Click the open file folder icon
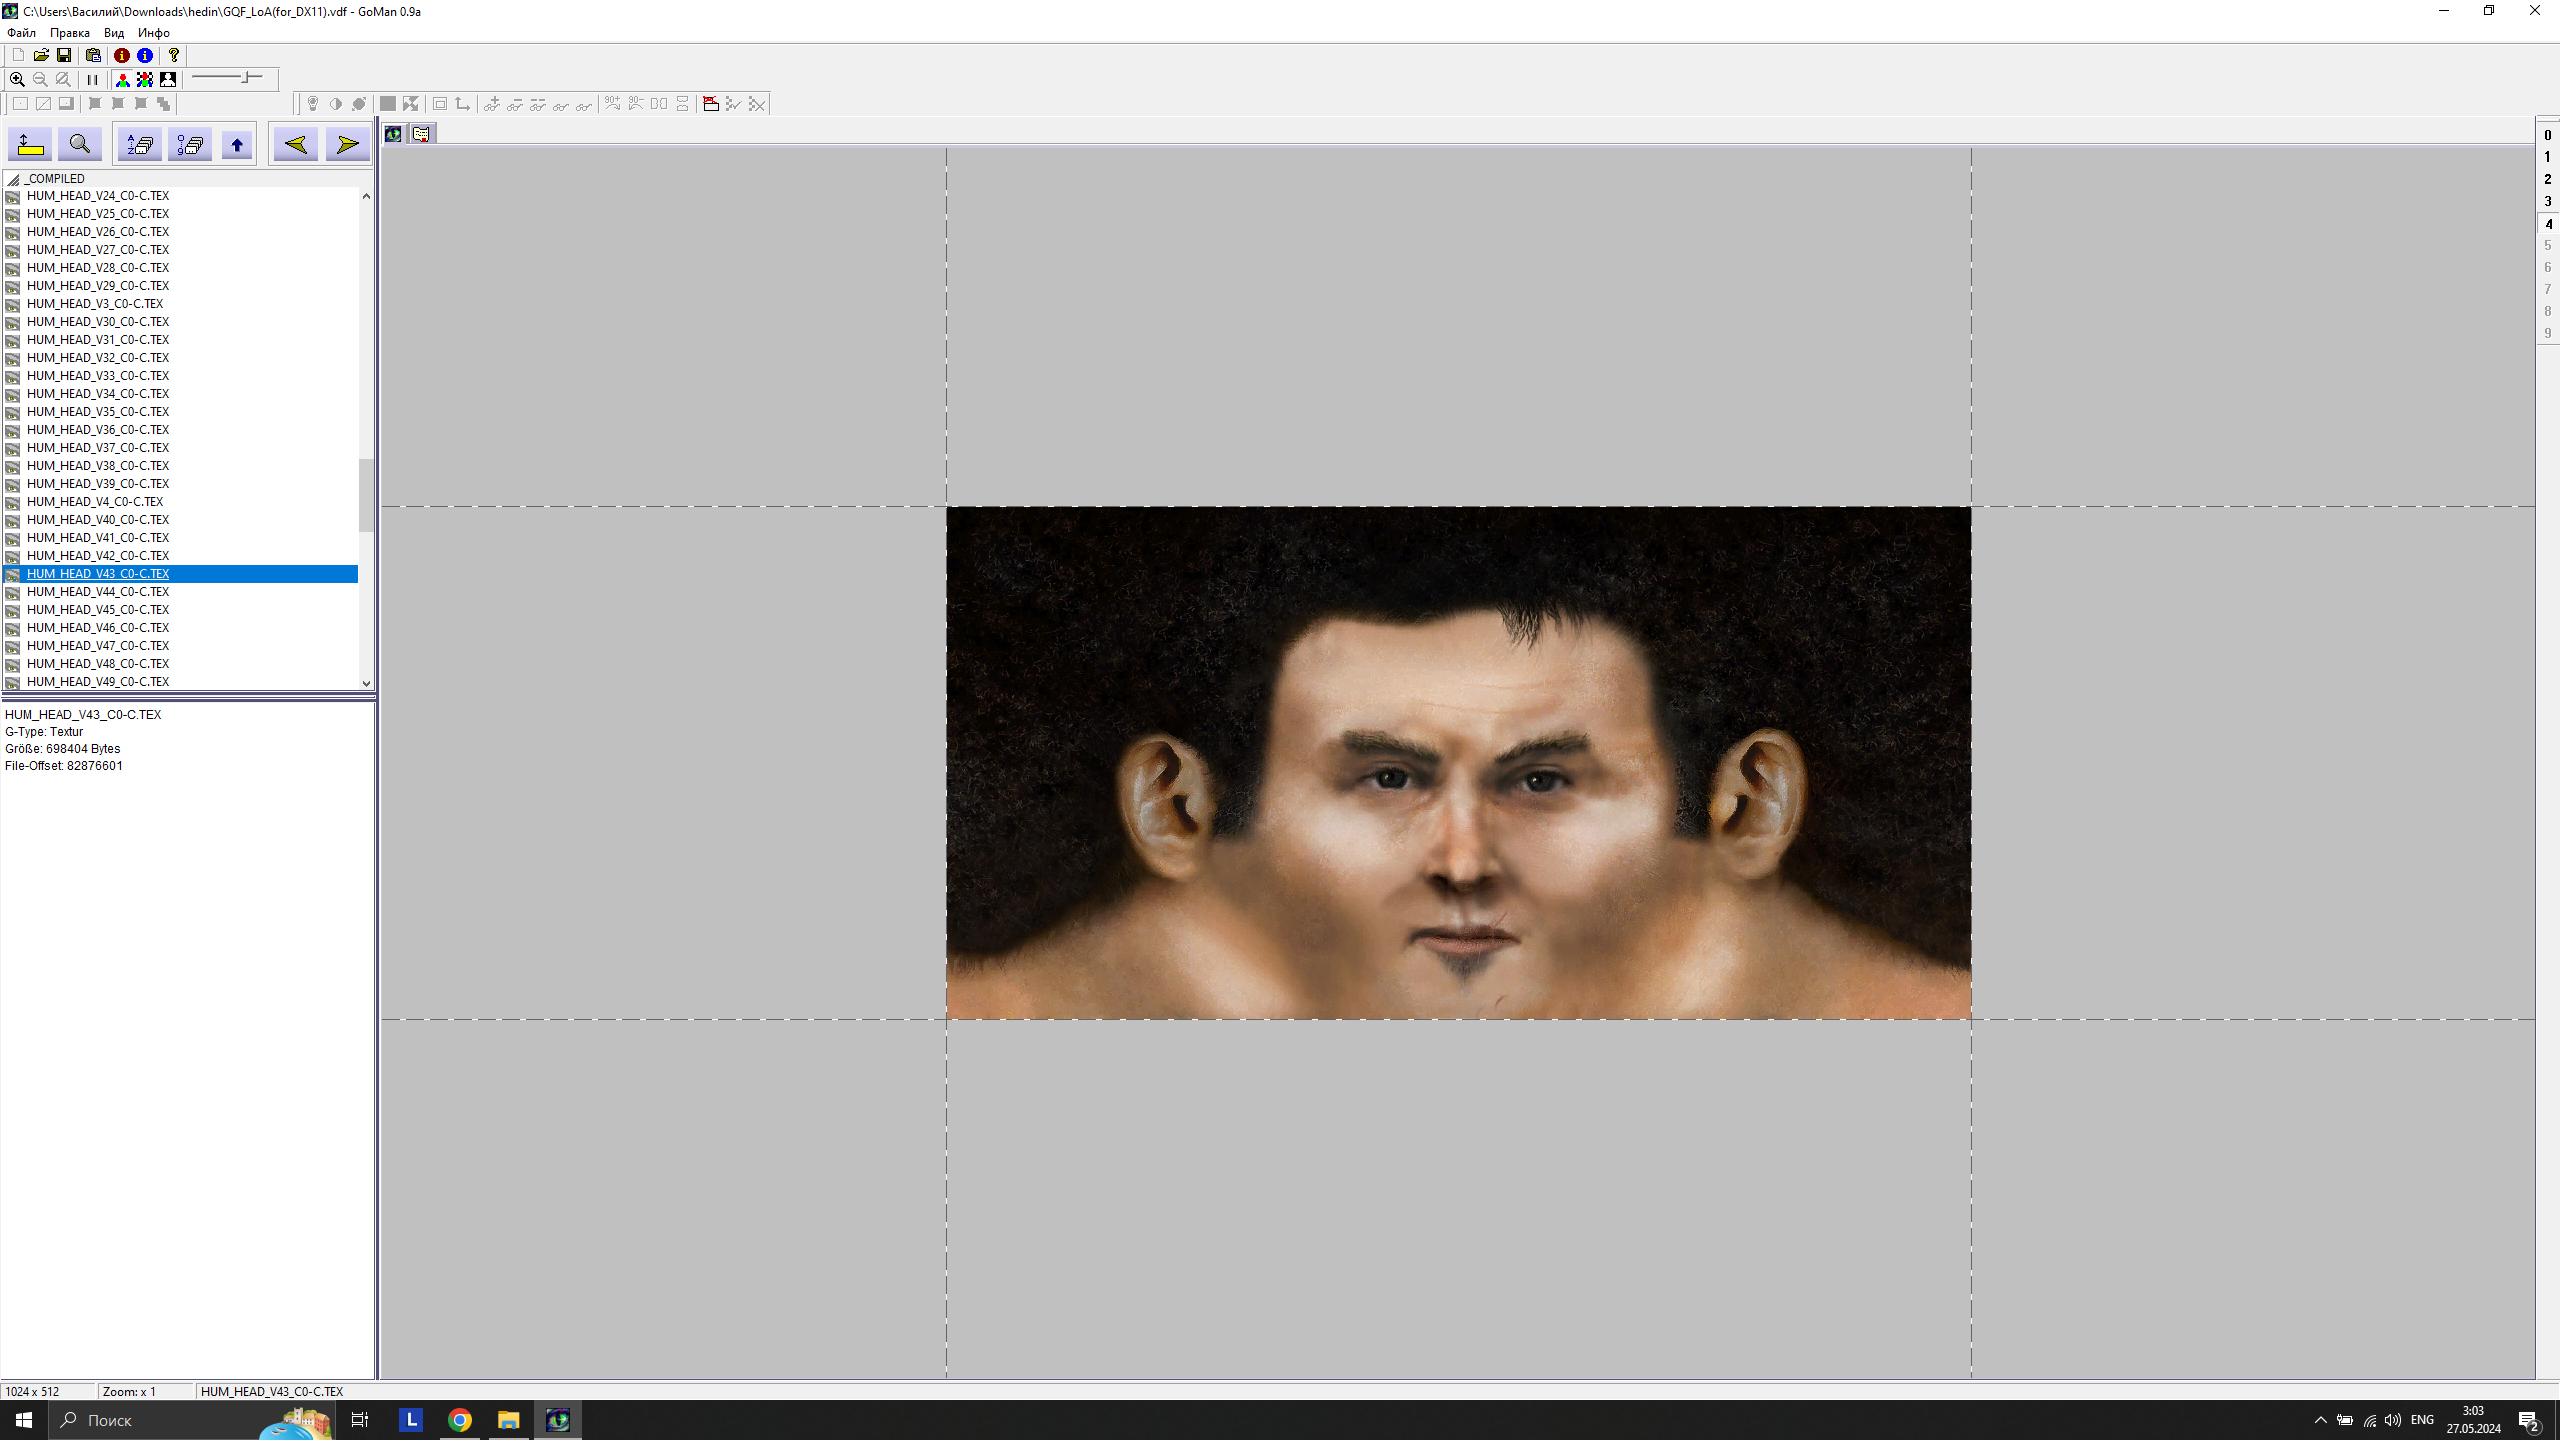 41,55
